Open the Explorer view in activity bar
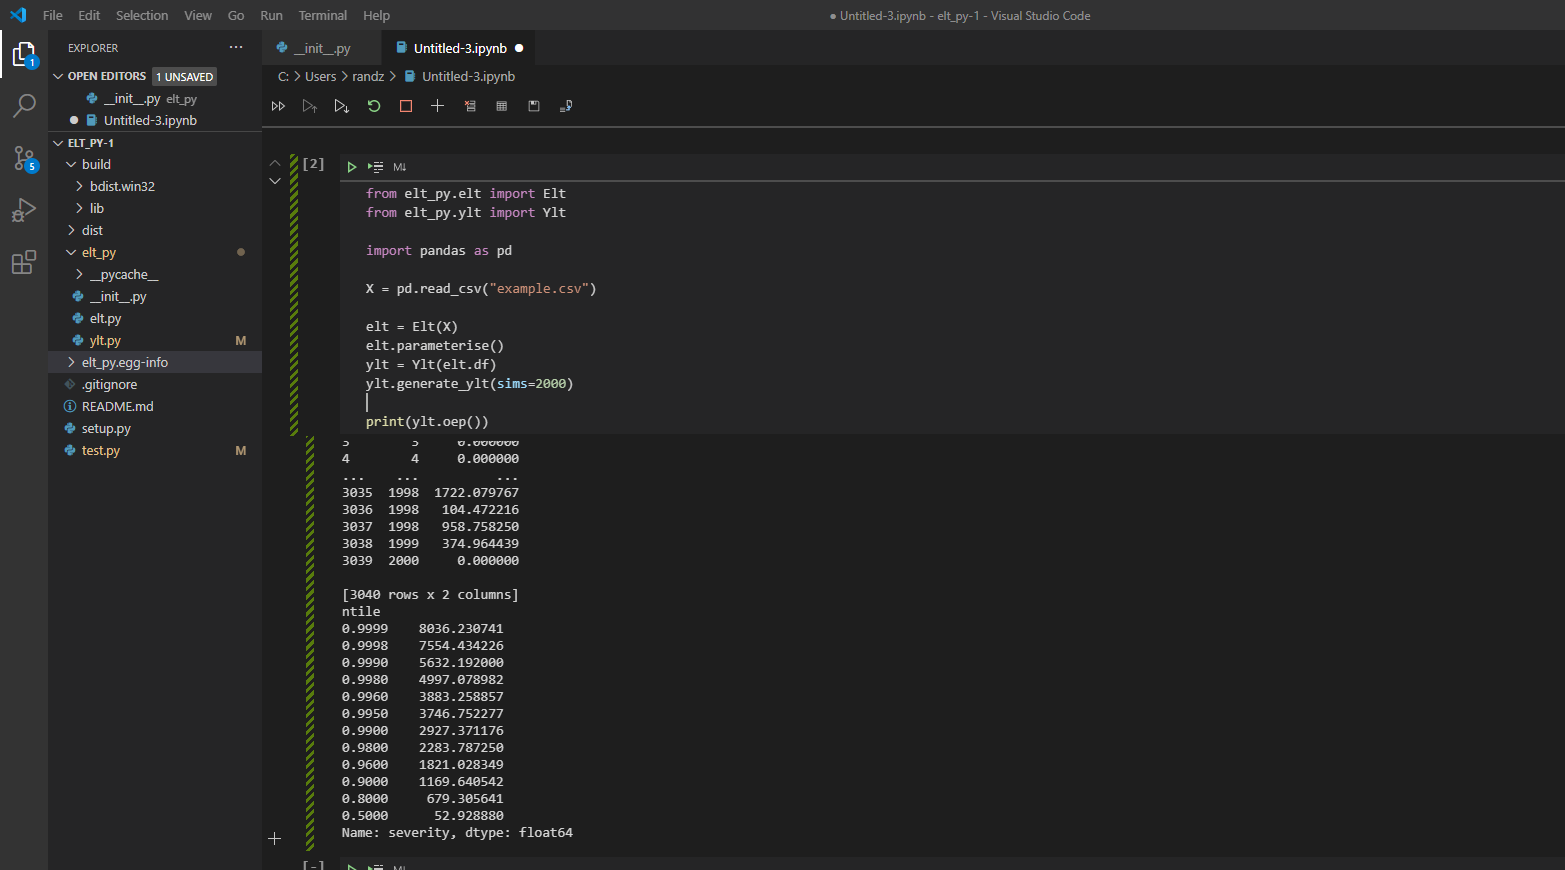This screenshot has width=1565, height=870. click(x=24, y=54)
